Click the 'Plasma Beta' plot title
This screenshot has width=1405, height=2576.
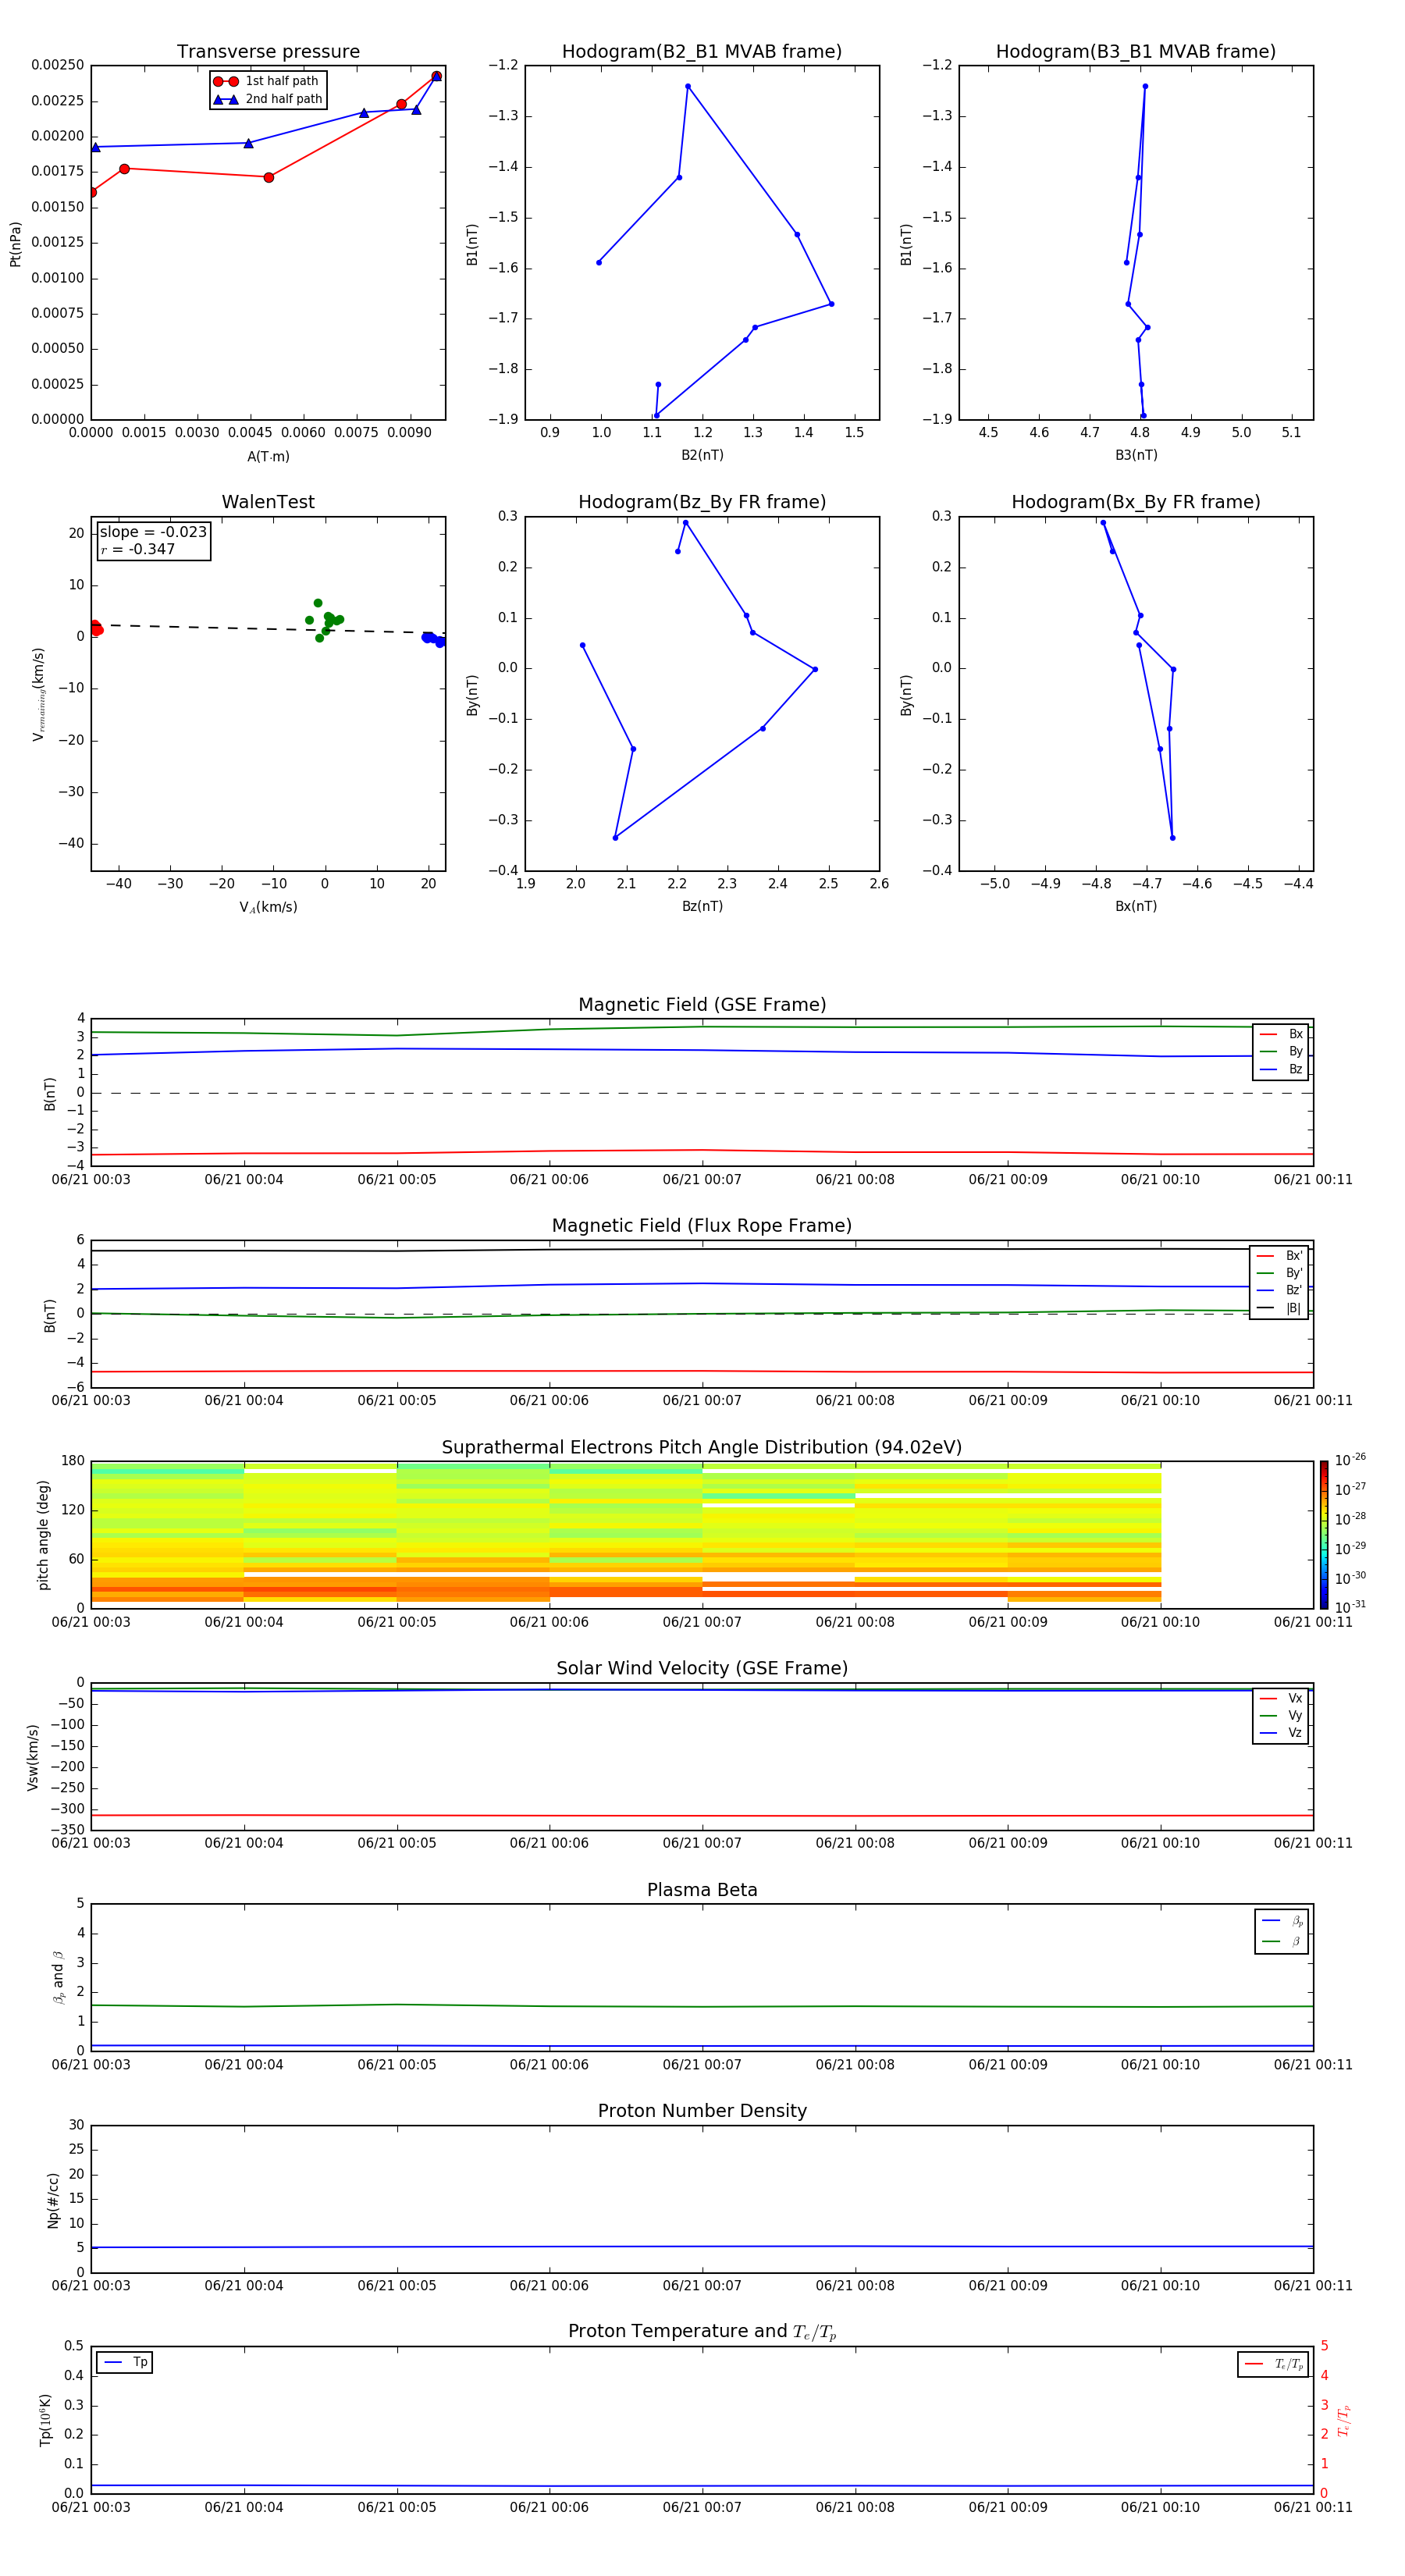[702, 1890]
